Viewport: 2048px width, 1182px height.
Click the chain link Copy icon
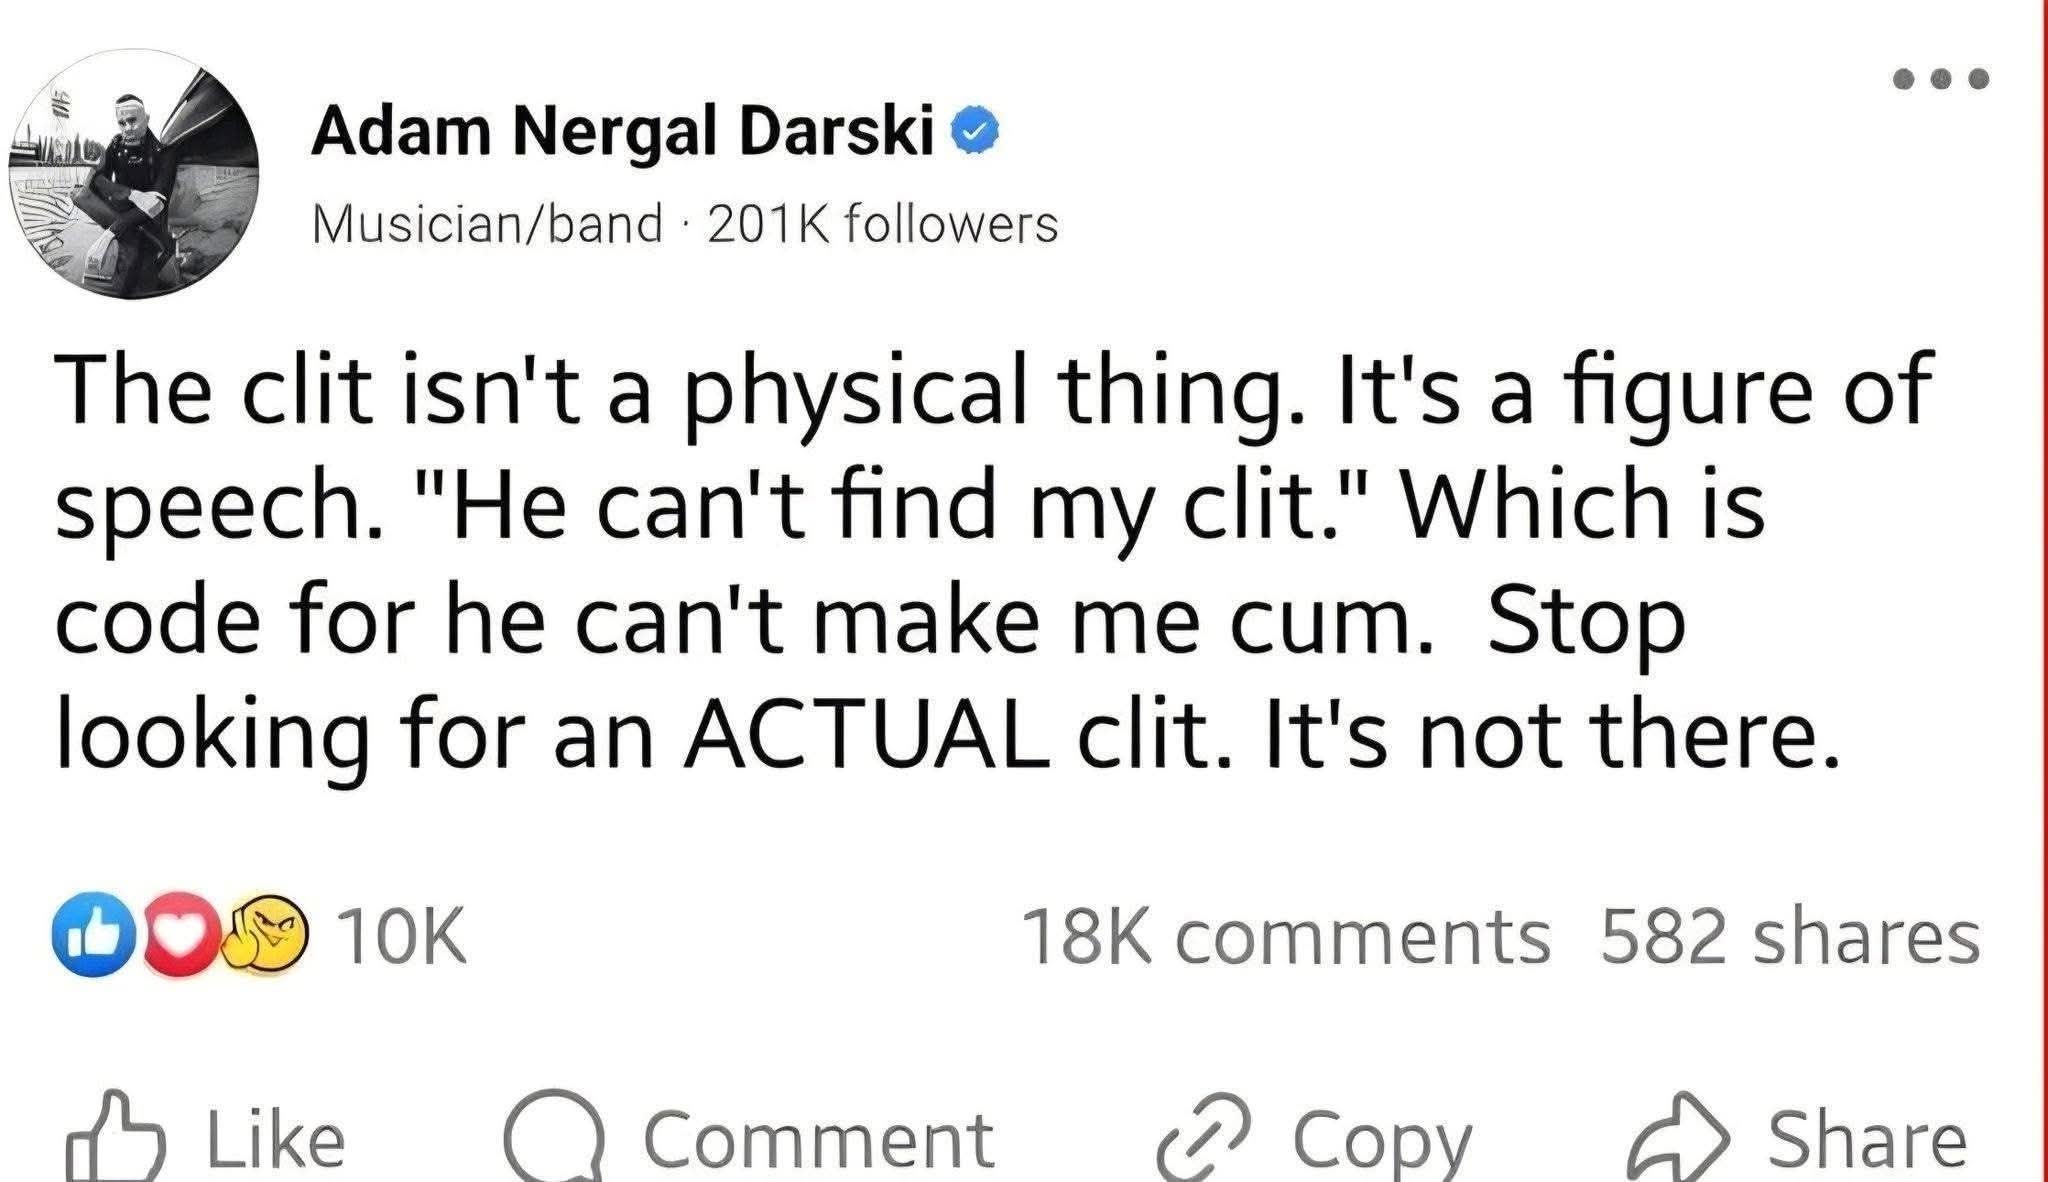1204,1140
